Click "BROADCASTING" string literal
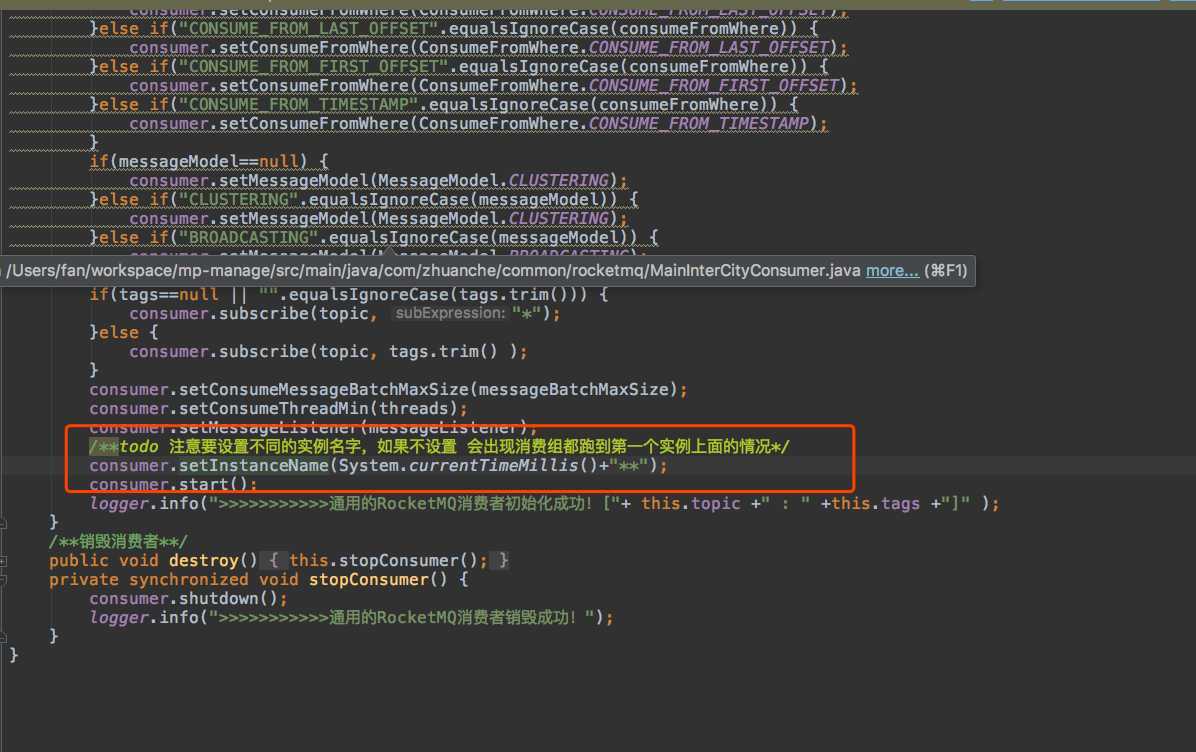The width and height of the screenshot is (1196, 752). point(248,238)
